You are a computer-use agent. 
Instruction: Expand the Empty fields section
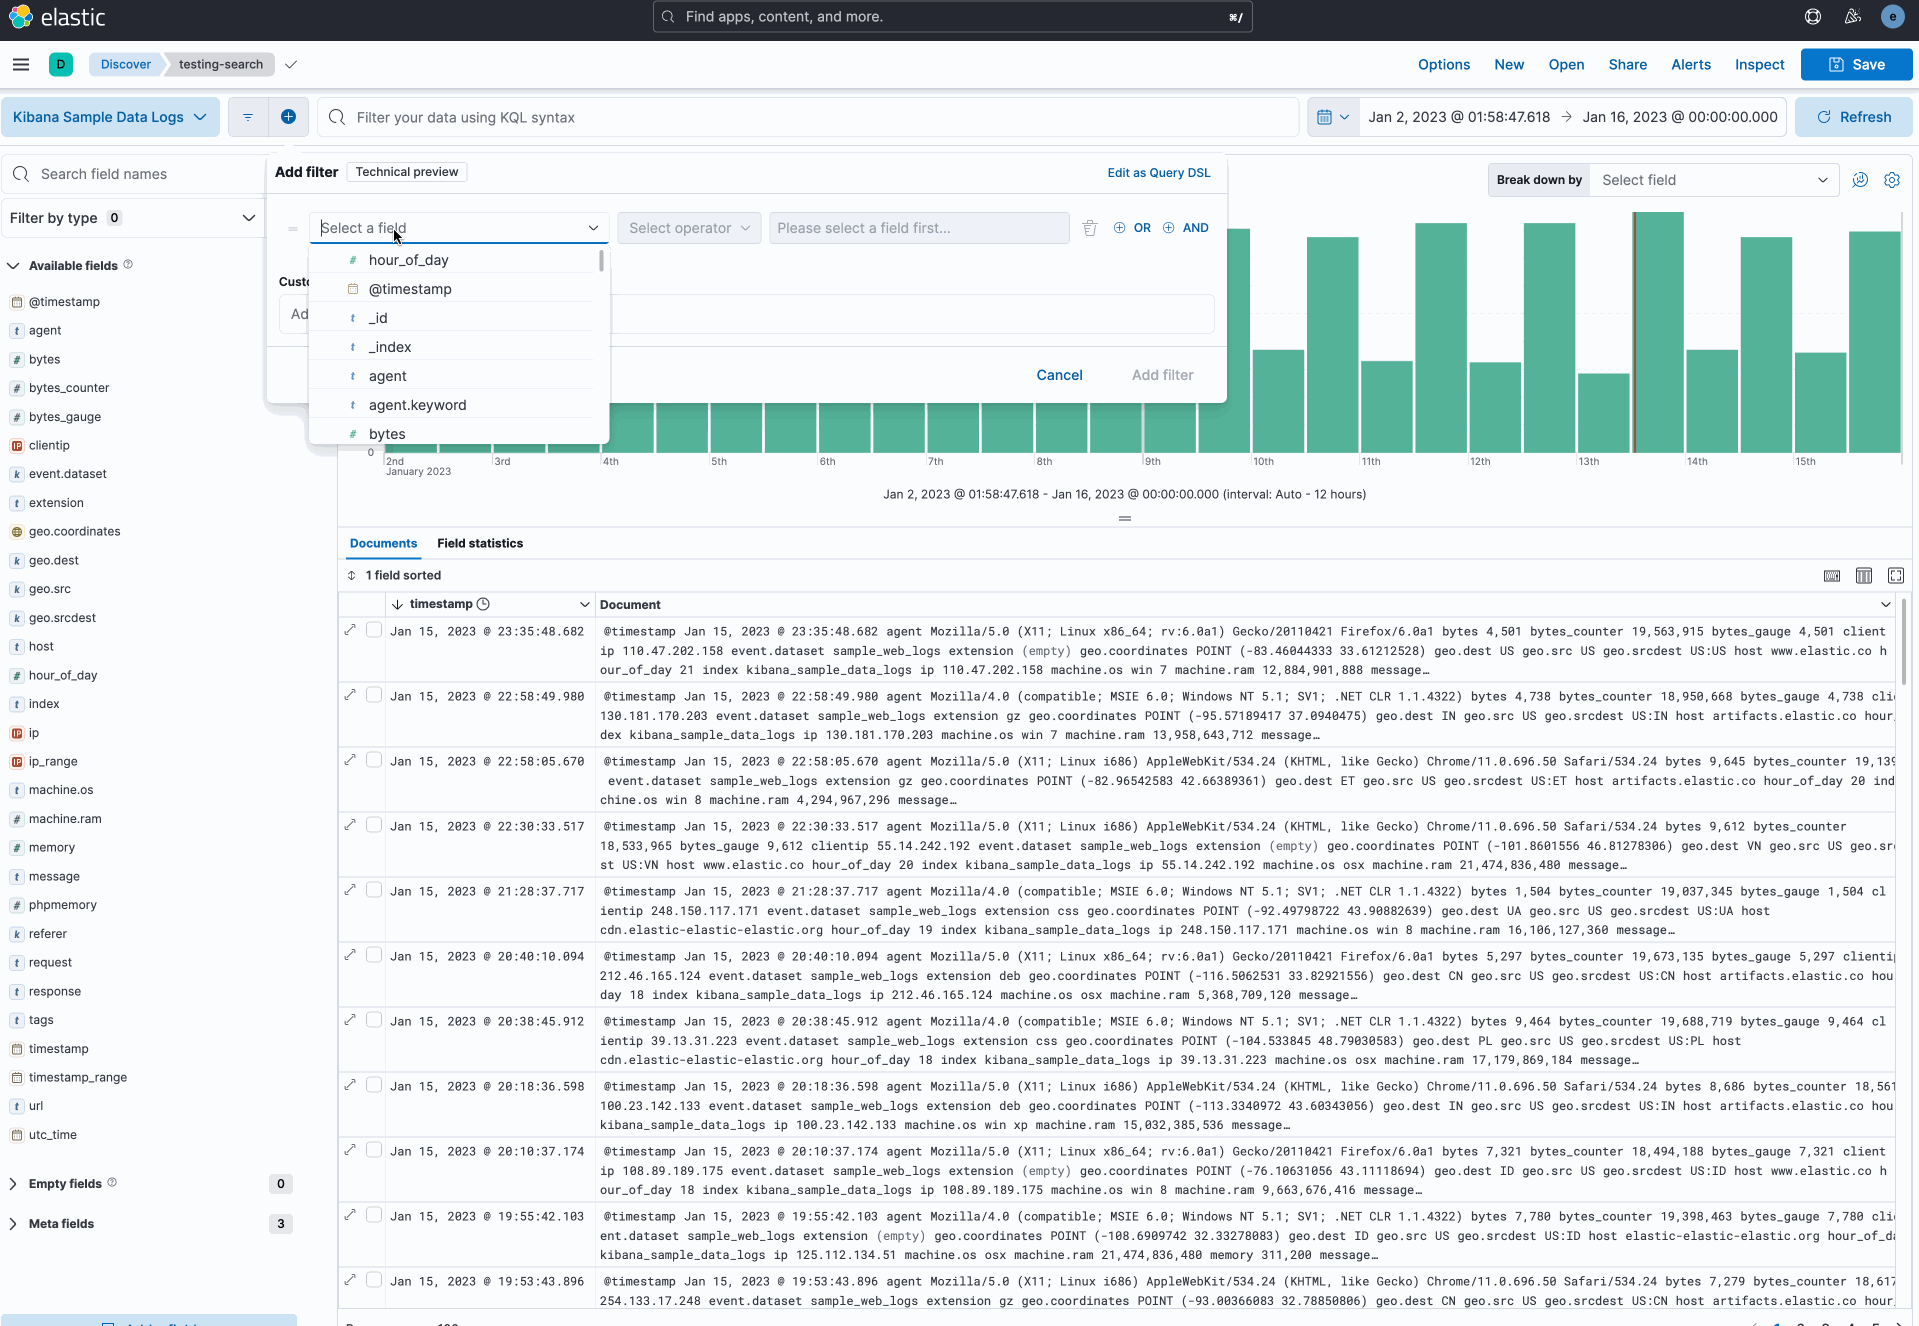pos(13,1184)
